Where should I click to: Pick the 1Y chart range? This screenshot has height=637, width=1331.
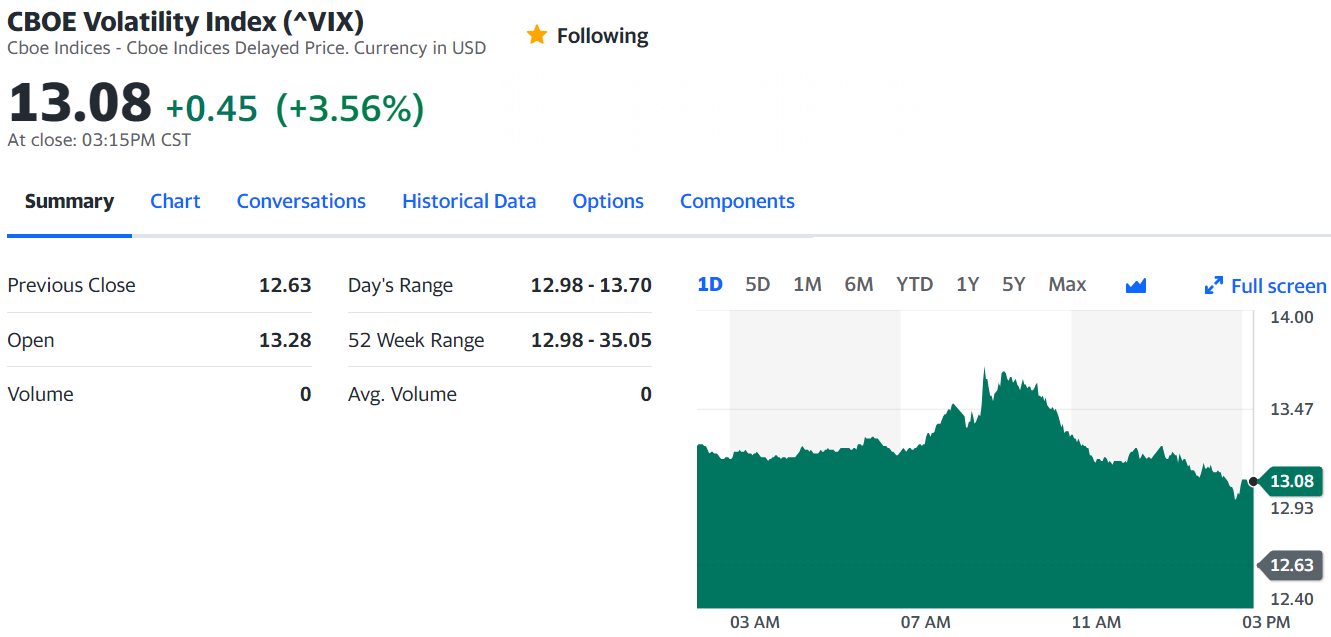967,284
